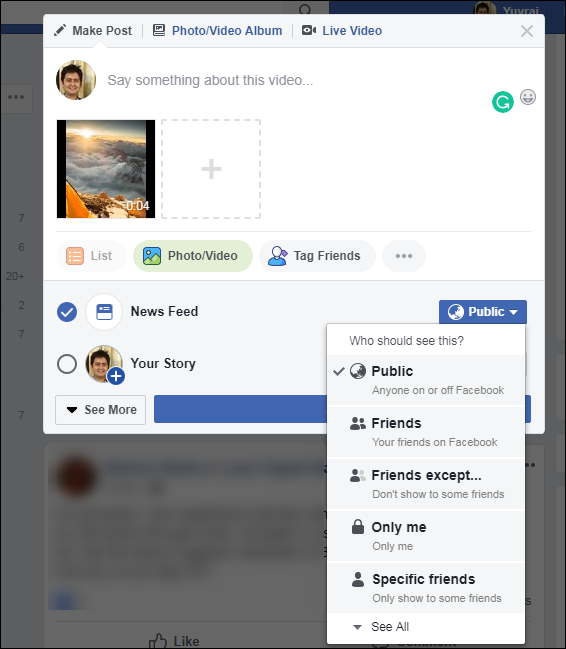Image resolution: width=566 pixels, height=649 pixels.
Task: Click the album icon beside Photo/Video Album
Action: click(x=159, y=30)
